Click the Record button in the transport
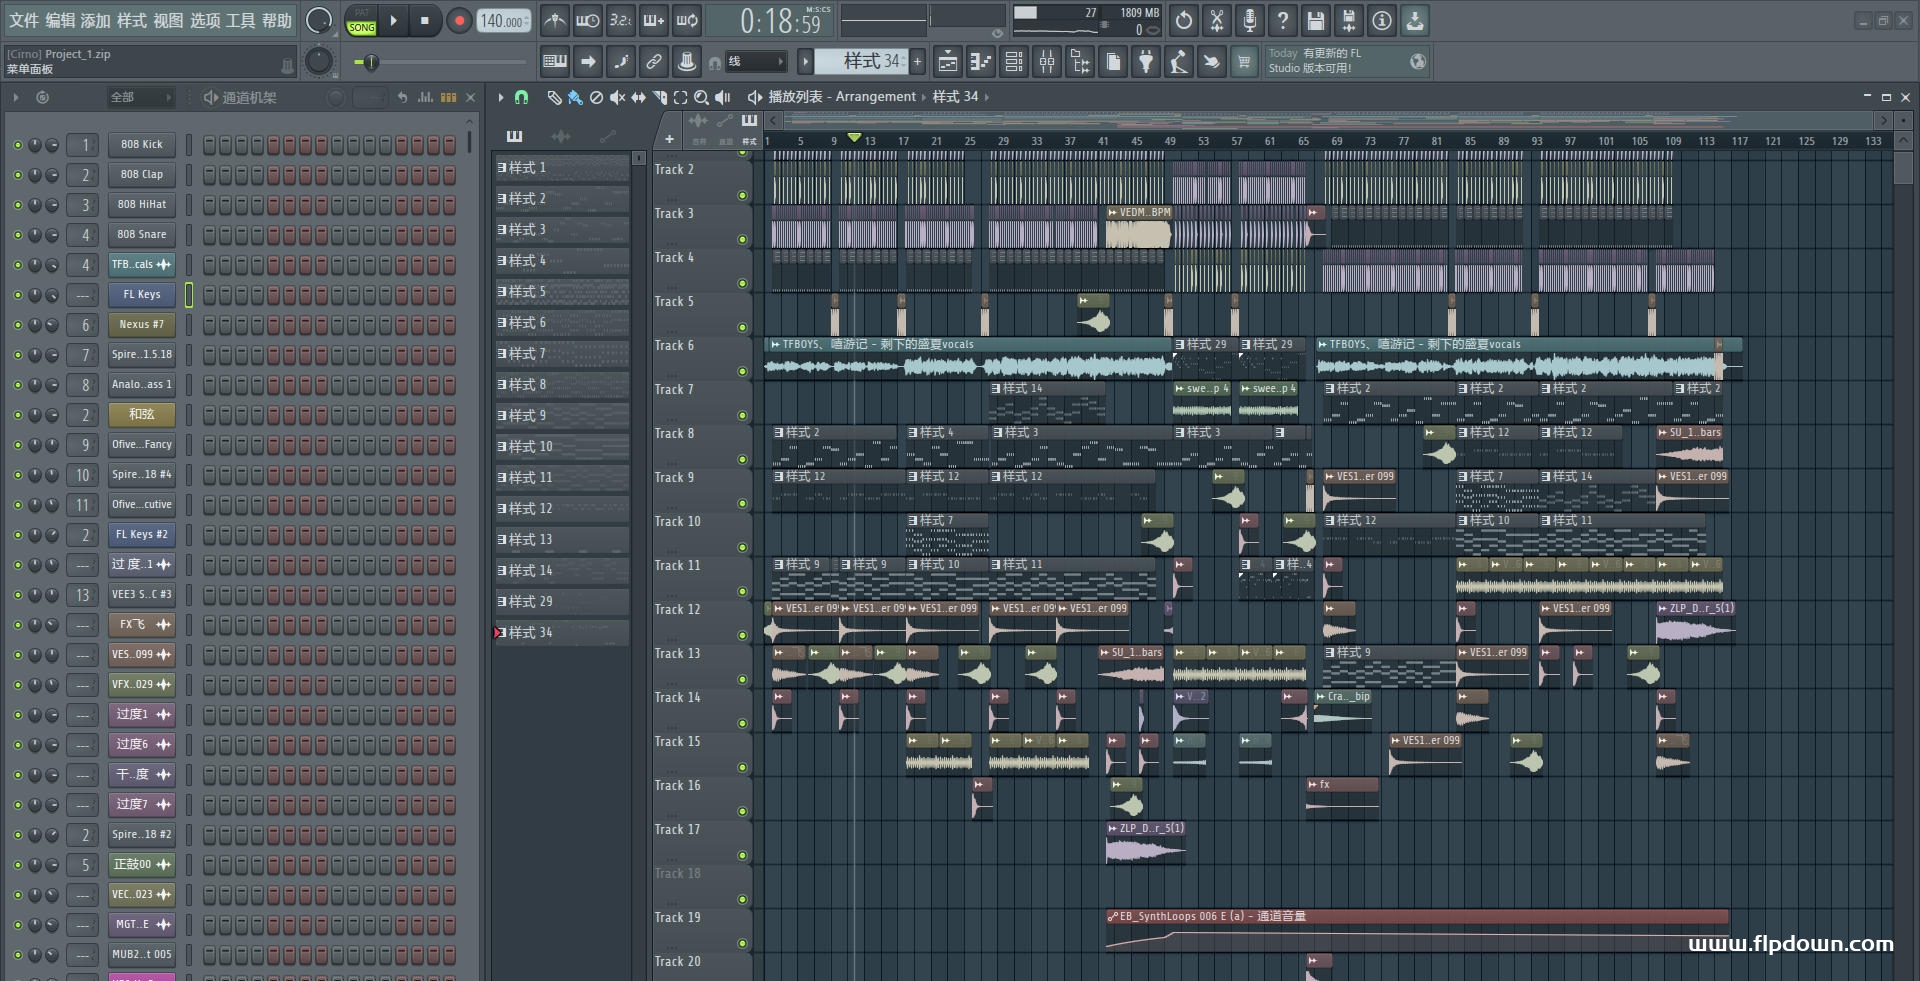The image size is (1920, 981). (x=459, y=21)
